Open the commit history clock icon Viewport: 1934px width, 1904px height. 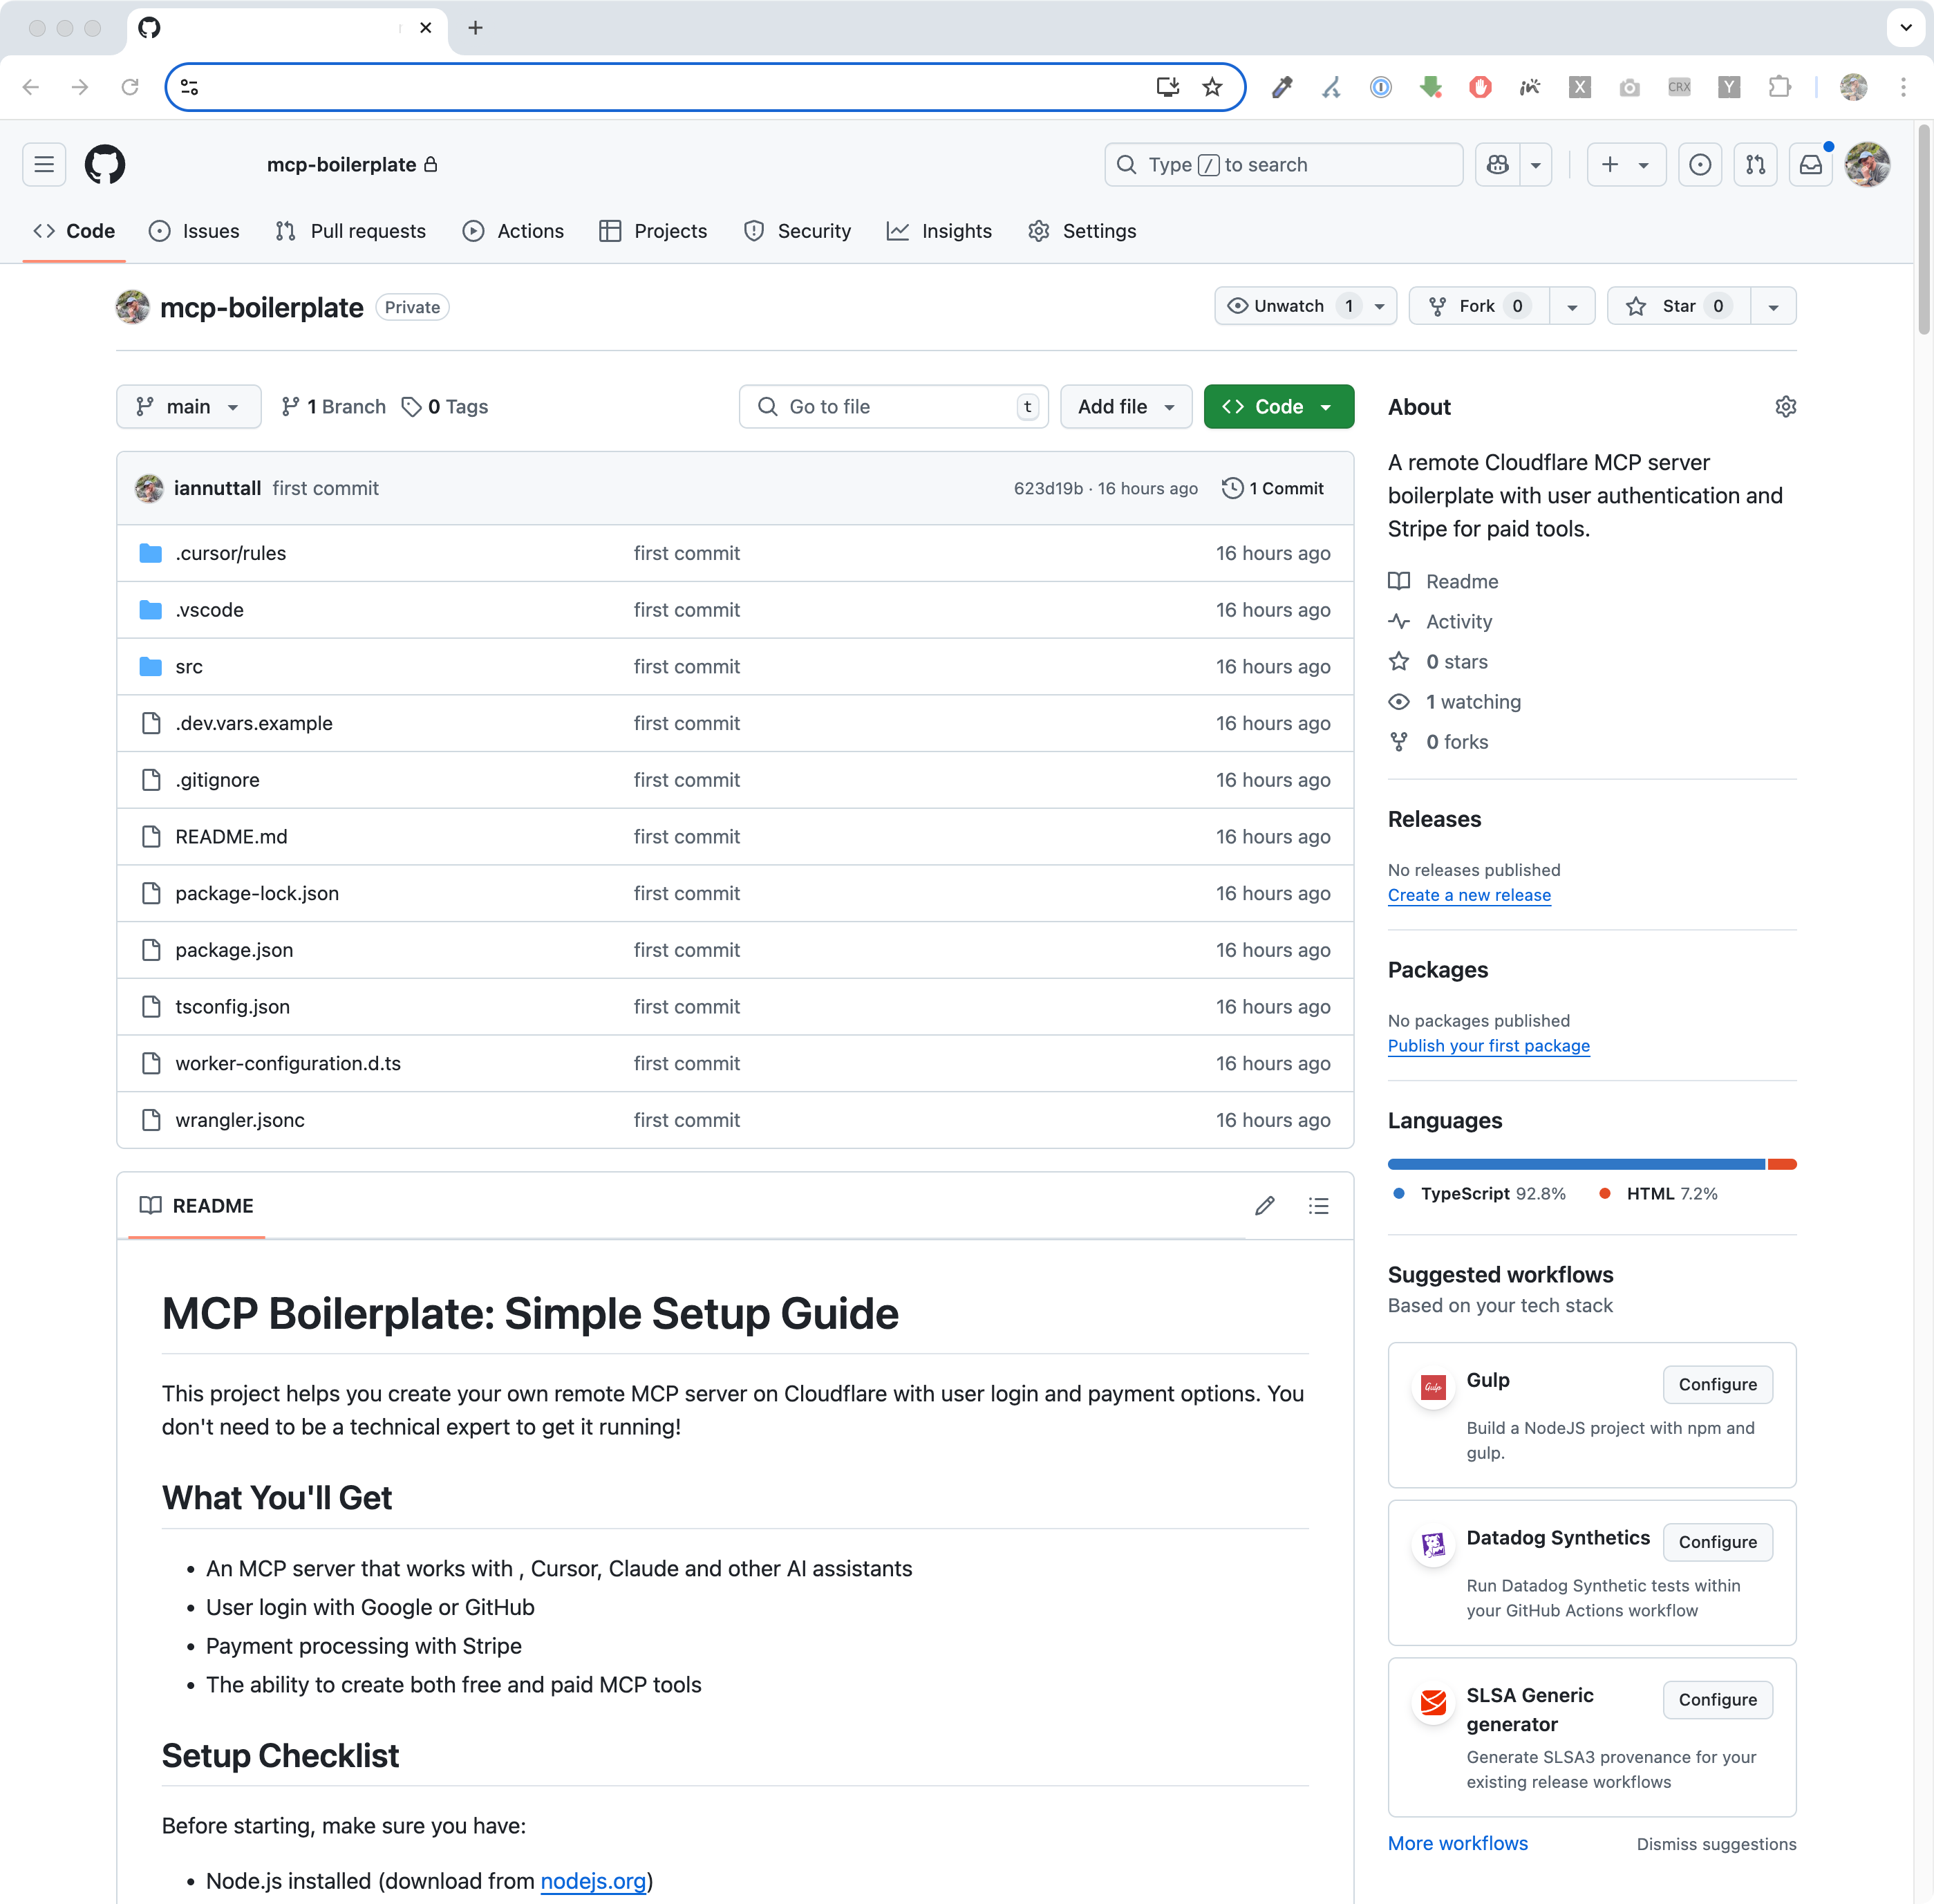pos(1232,488)
